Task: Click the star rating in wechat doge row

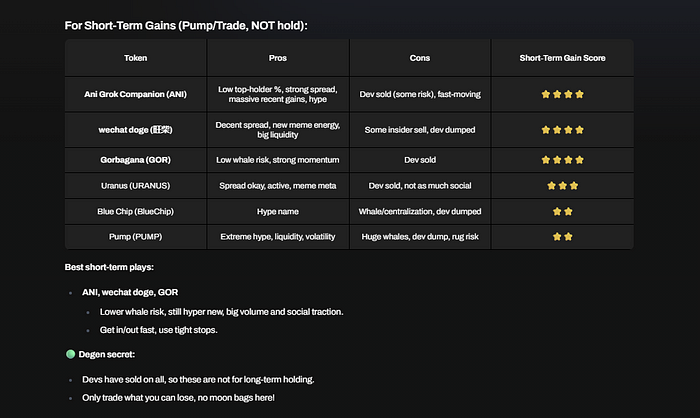Action: [562, 130]
